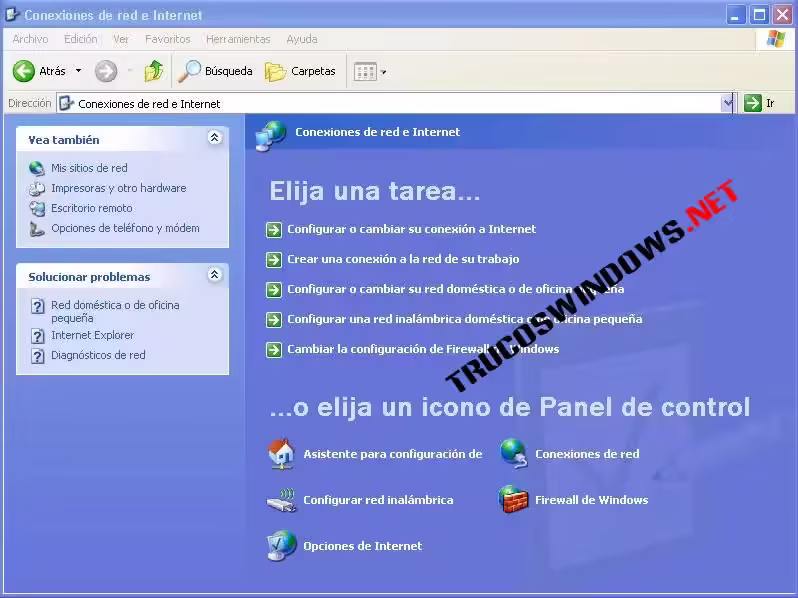Click help icon beside Red doméstica
Screen dimensions: 798x598
[x=37, y=306]
